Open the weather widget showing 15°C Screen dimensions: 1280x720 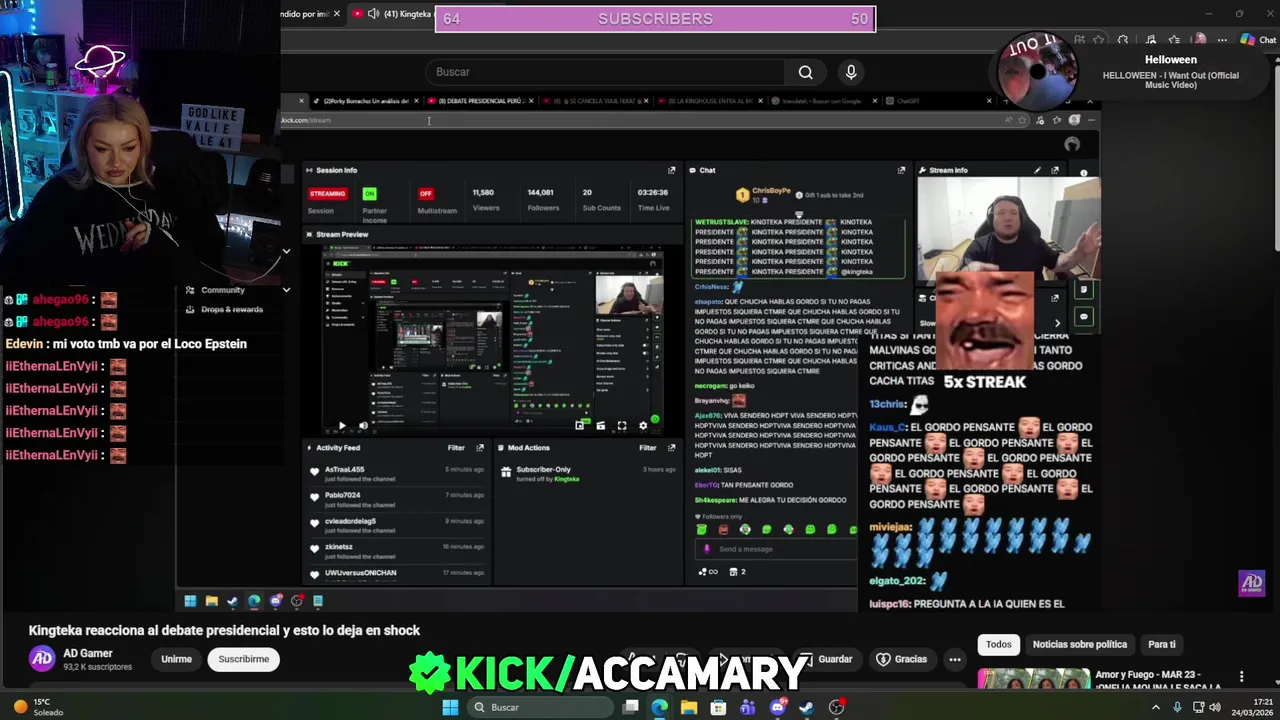pos(40,707)
